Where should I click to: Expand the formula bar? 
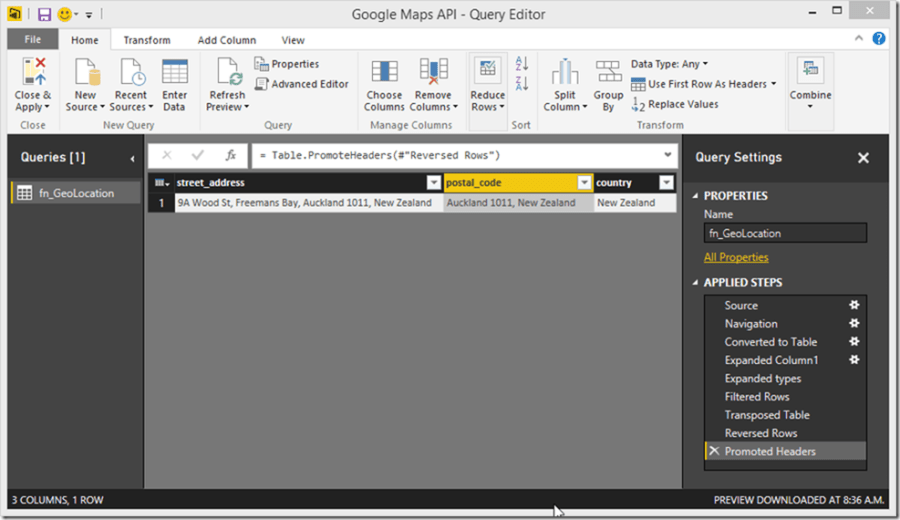tap(668, 155)
